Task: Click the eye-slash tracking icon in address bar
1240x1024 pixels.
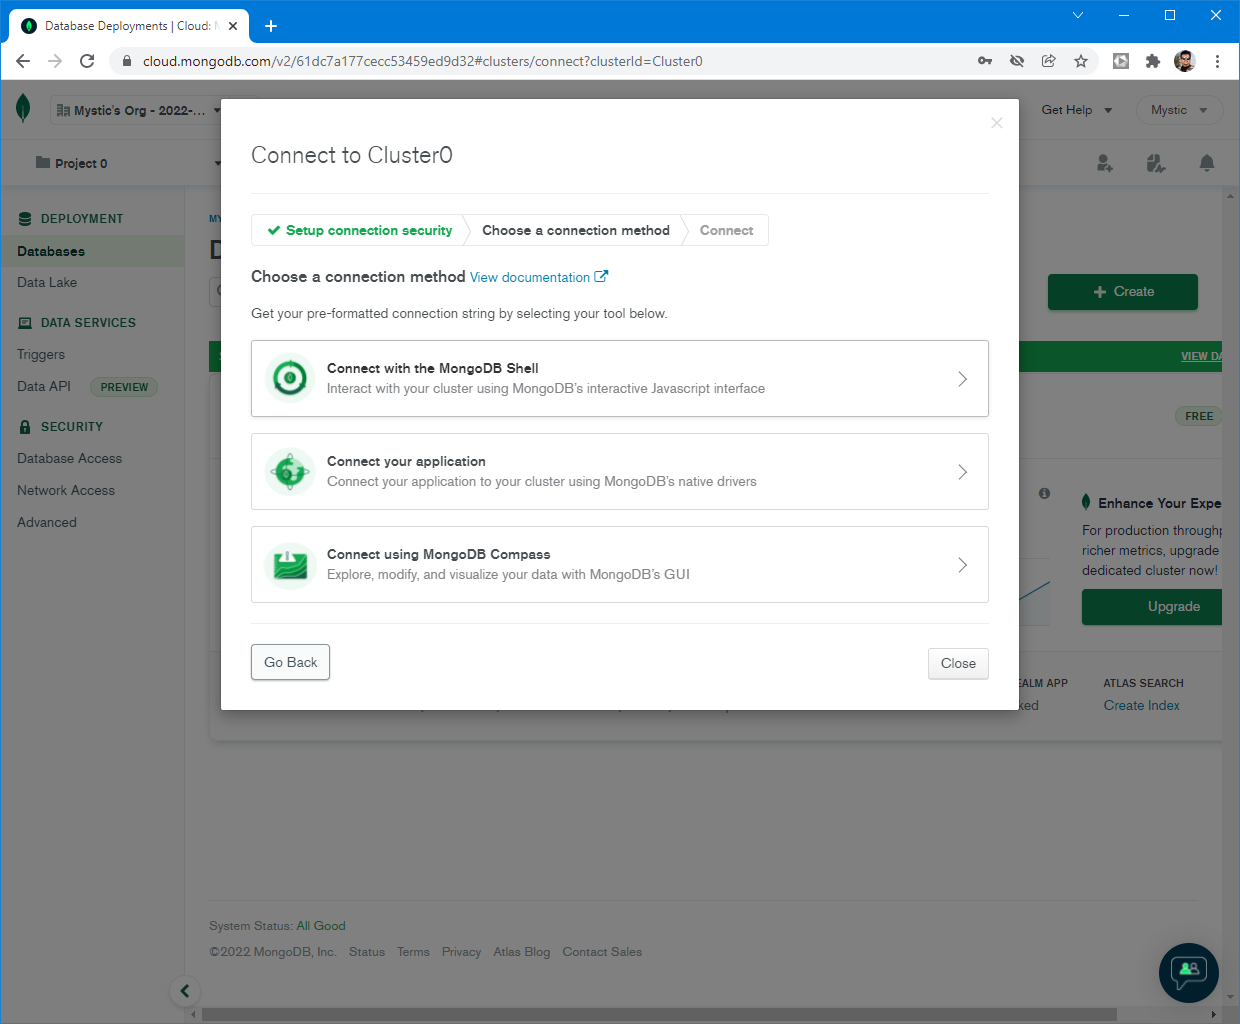Action: point(1017,61)
